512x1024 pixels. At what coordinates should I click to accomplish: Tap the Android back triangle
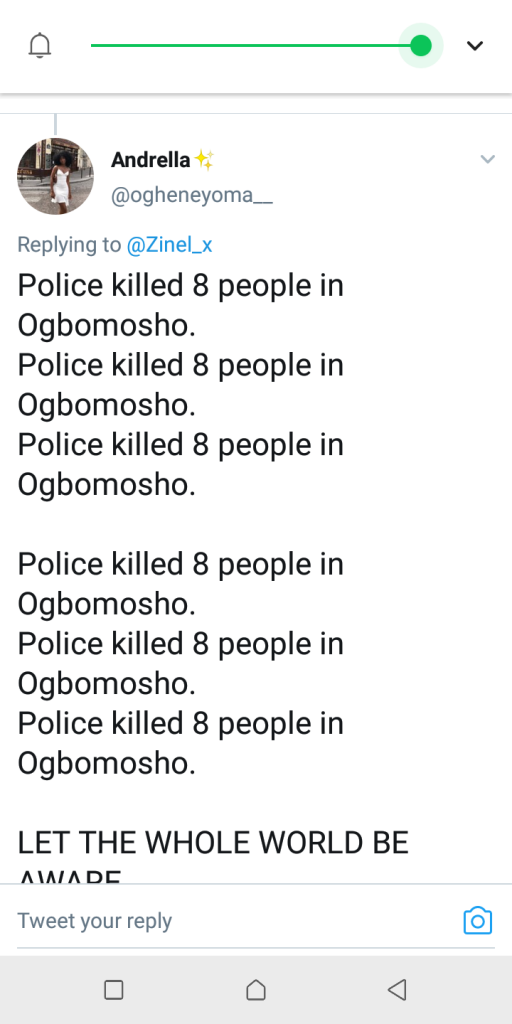coord(398,989)
